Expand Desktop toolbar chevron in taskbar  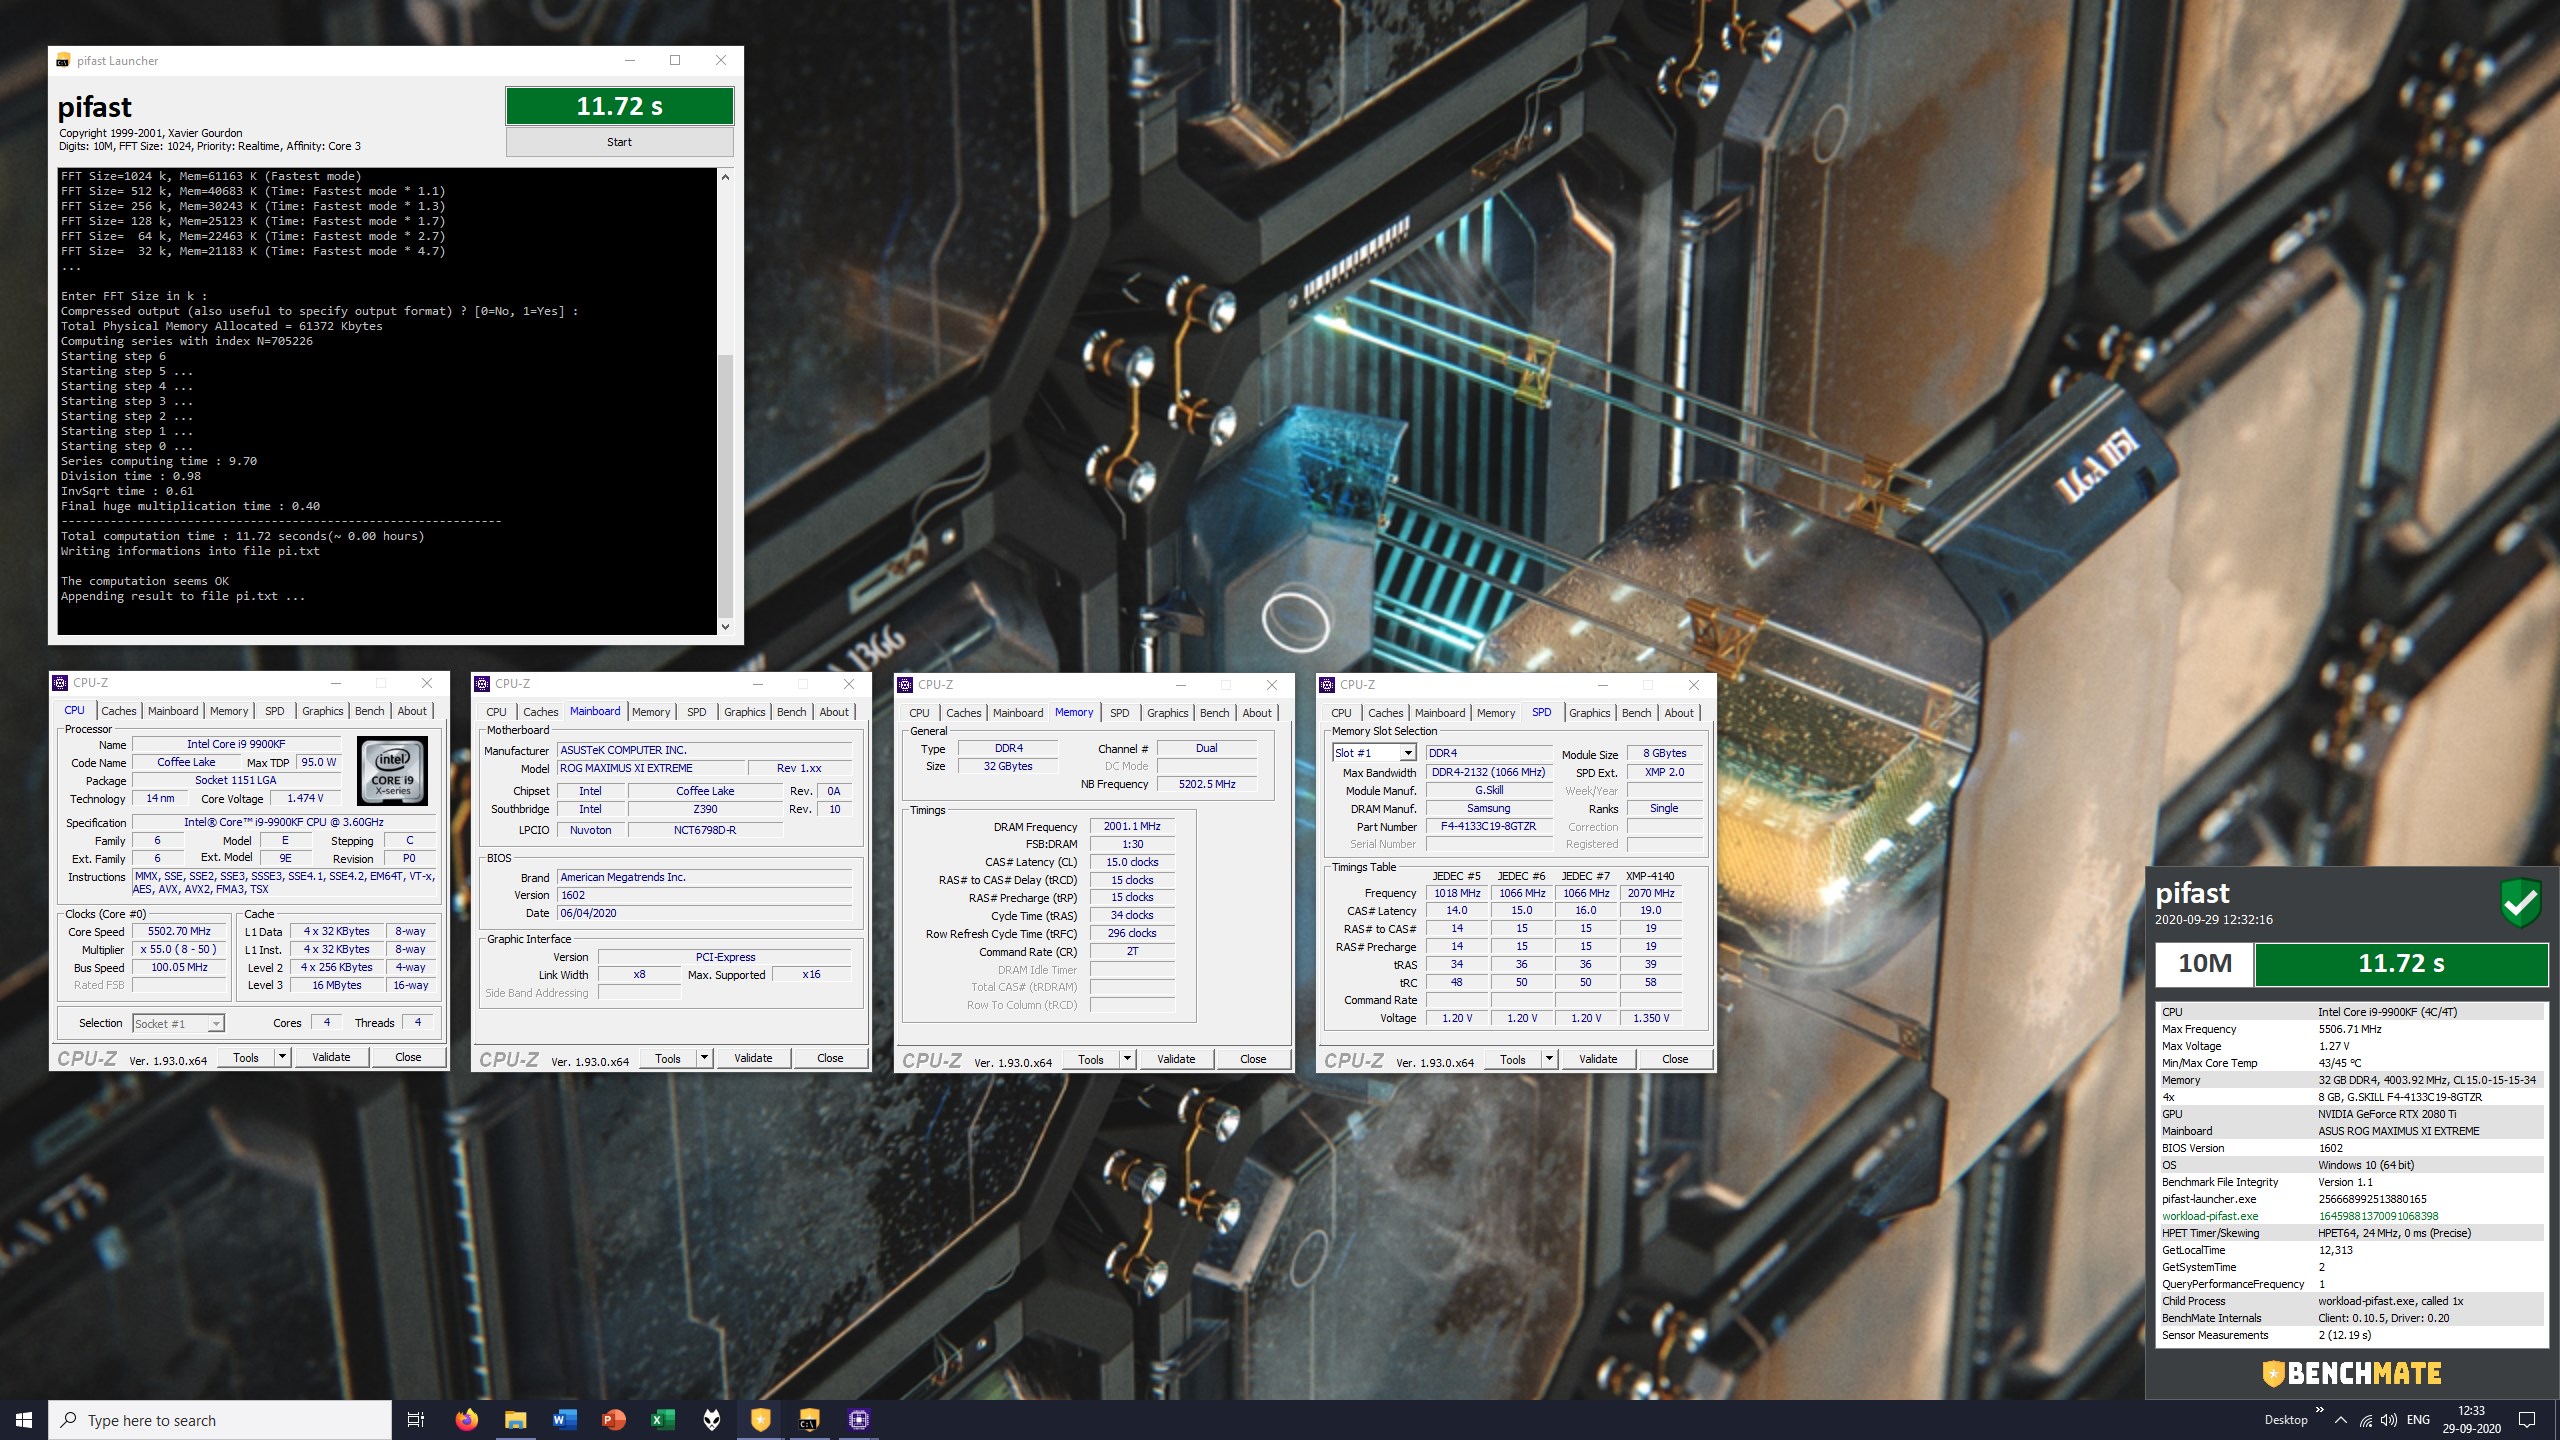(2319, 1410)
